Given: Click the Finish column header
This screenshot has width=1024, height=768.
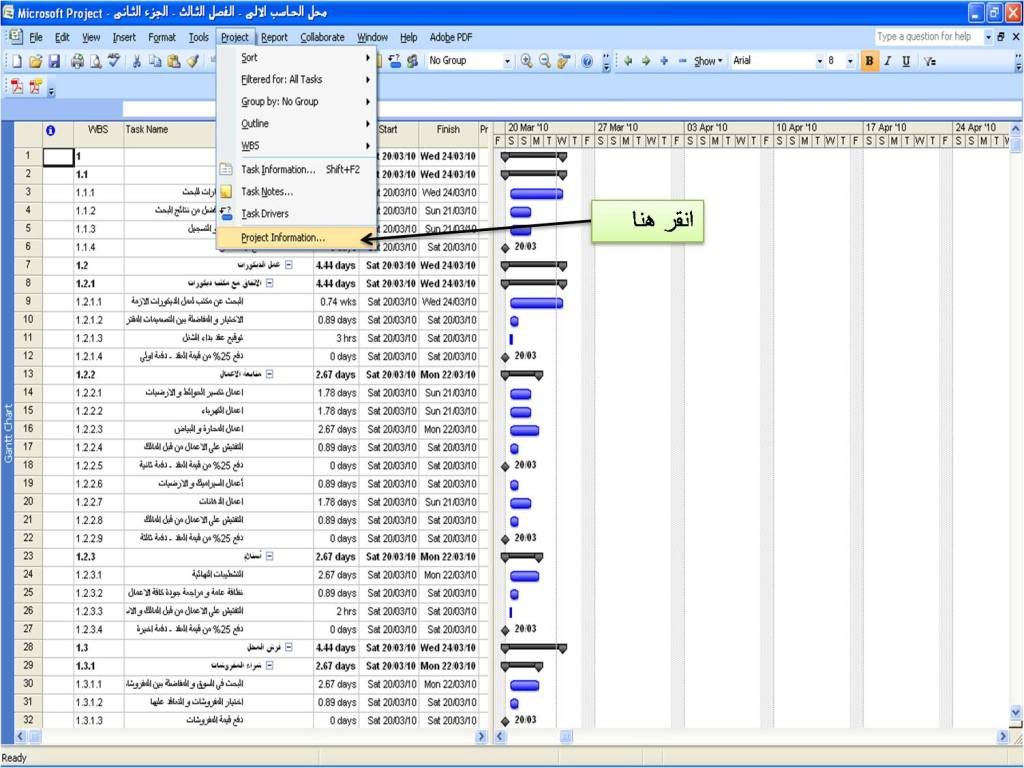Looking at the screenshot, I should click(448, 129).
